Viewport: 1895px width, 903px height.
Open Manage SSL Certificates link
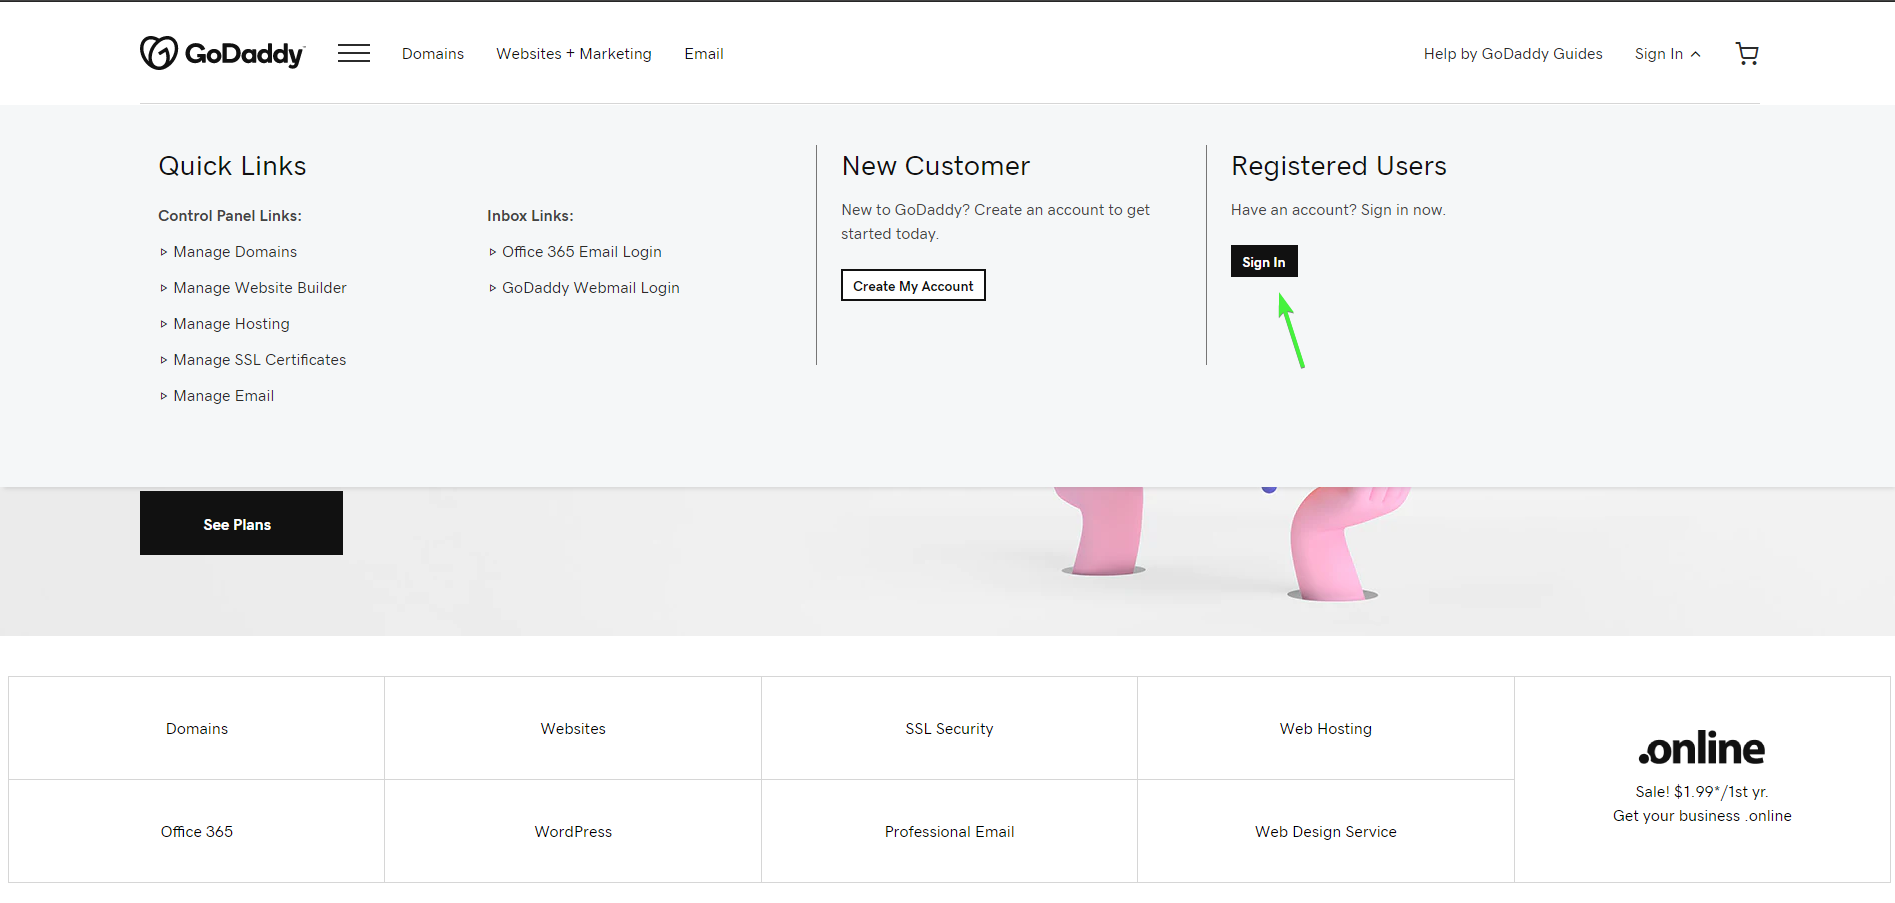260,360
